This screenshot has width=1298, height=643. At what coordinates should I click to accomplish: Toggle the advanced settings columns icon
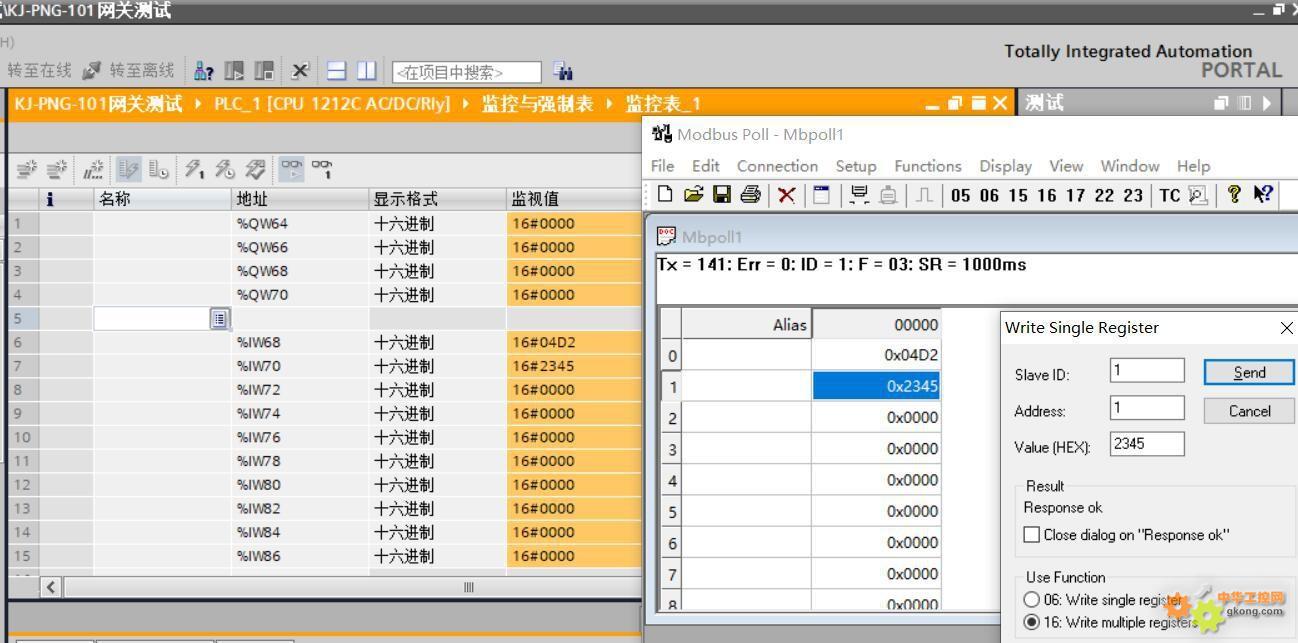tap(158, 169)
